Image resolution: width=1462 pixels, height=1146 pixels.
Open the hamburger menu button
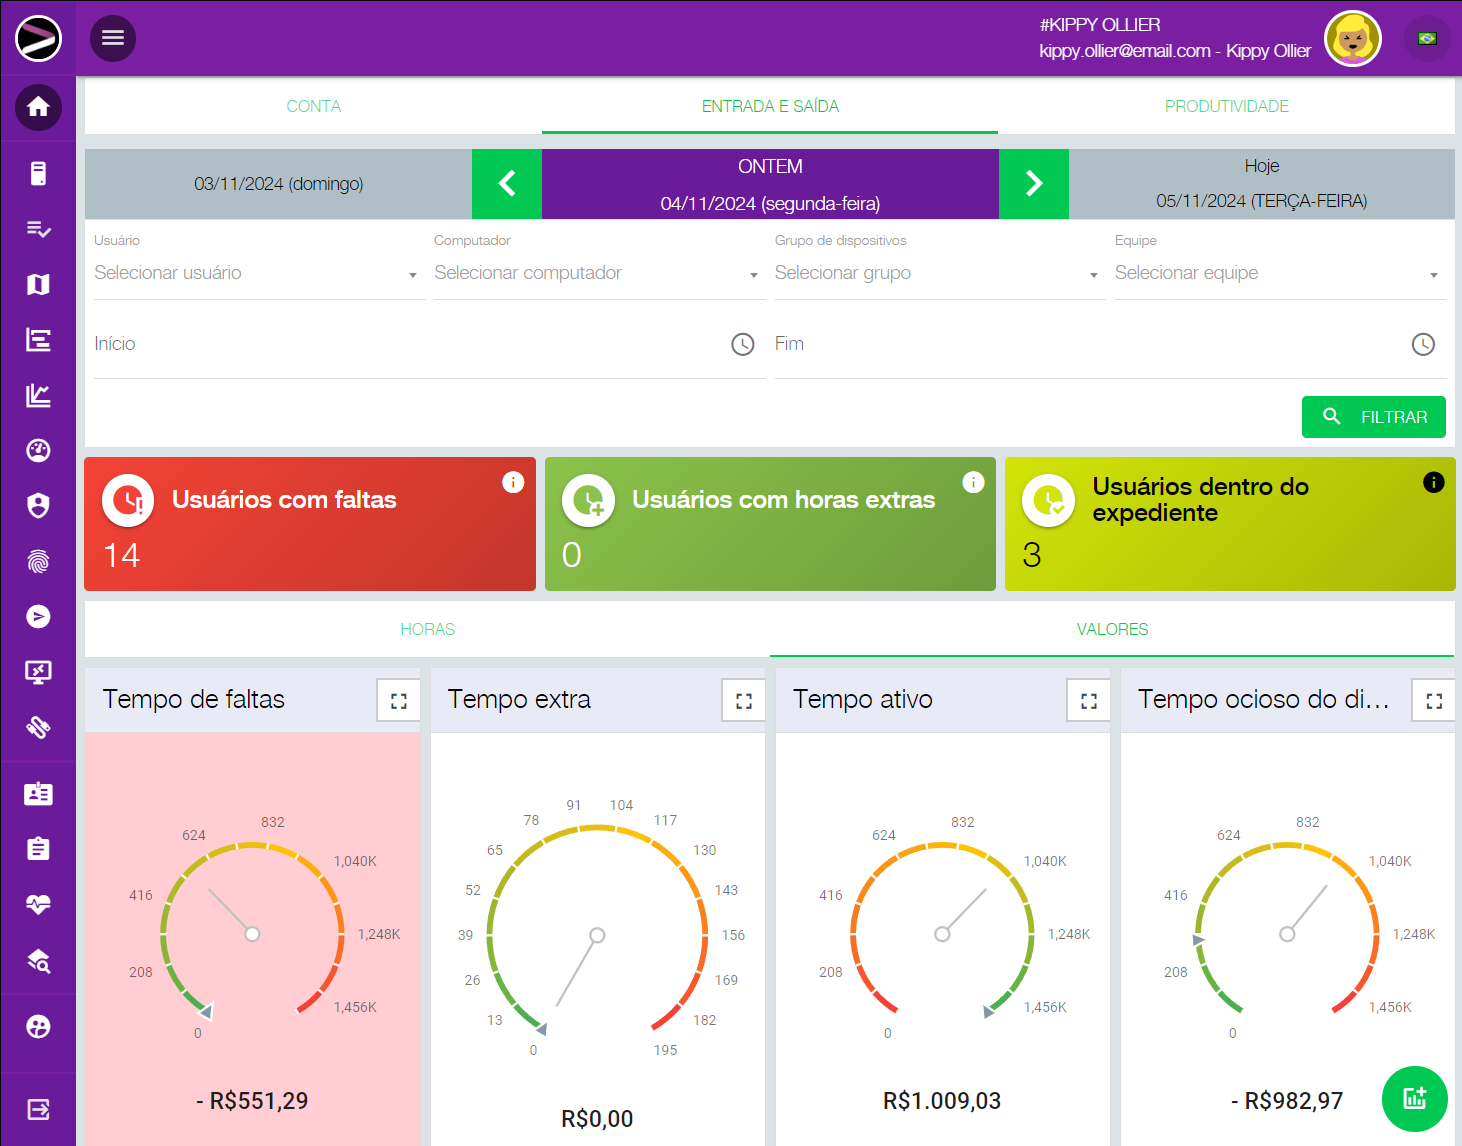(113, 38)
